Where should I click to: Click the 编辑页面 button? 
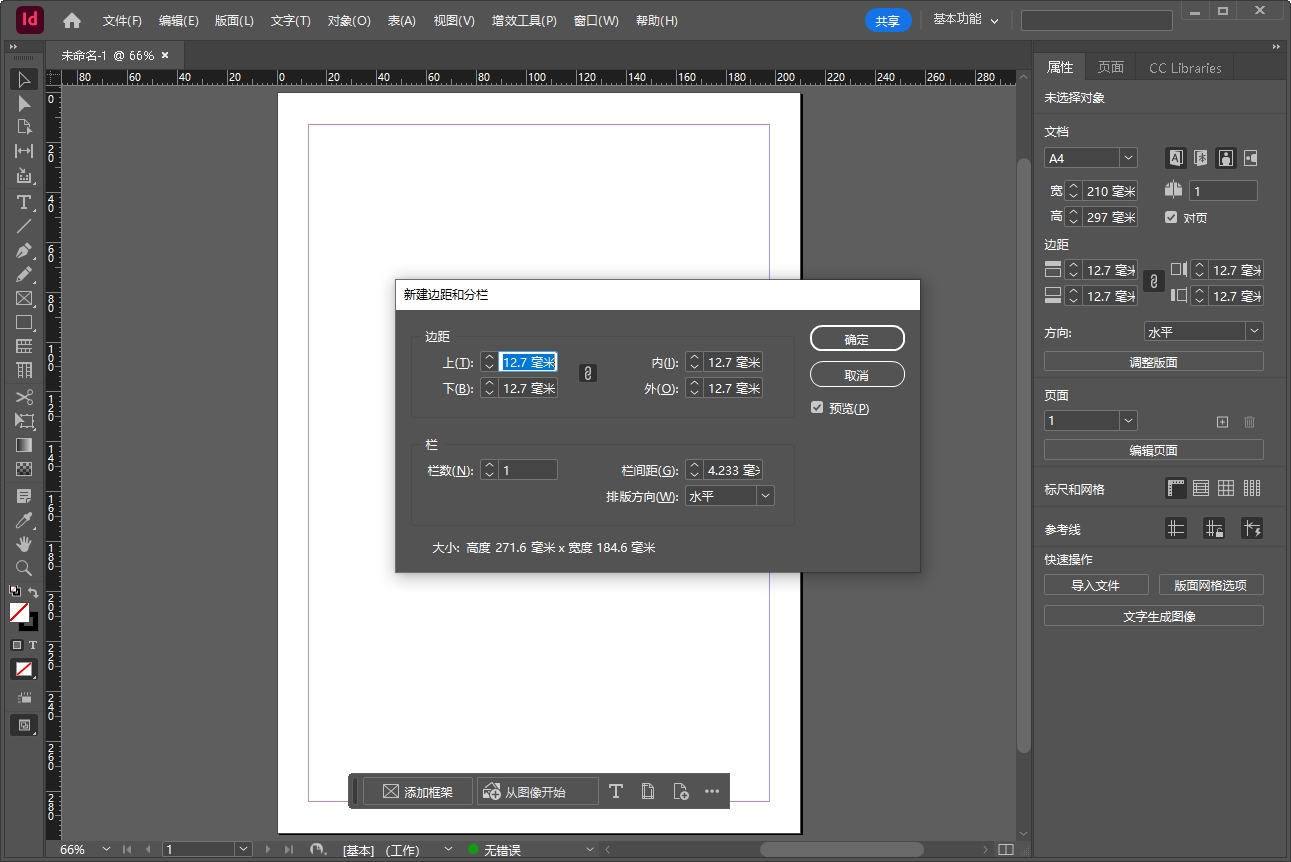click(1153, 449)
